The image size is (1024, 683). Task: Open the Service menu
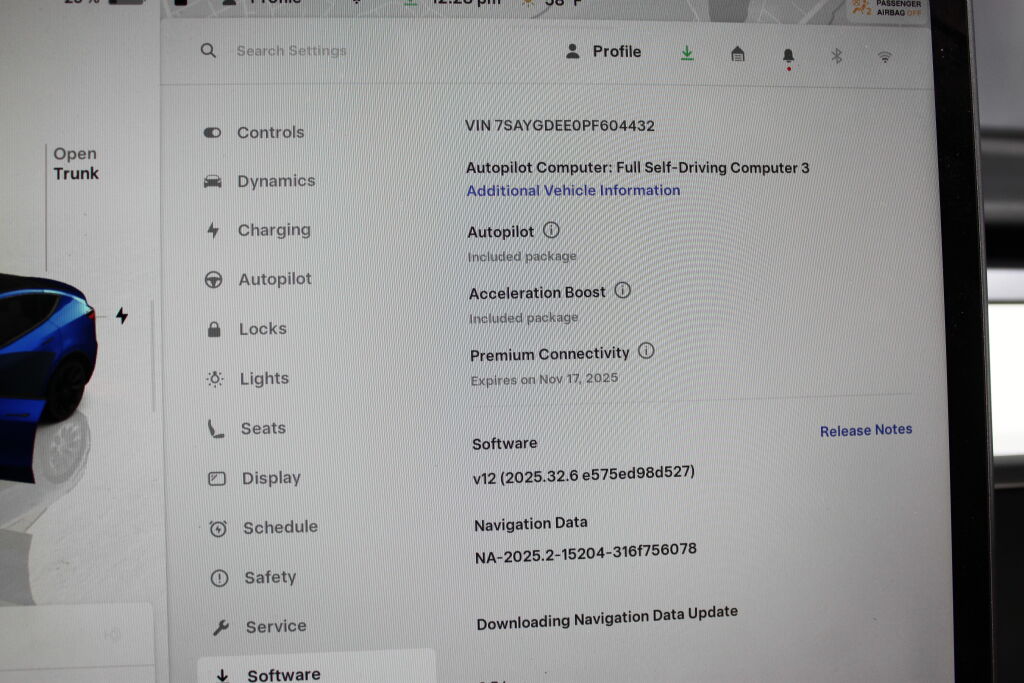point(275,627)
